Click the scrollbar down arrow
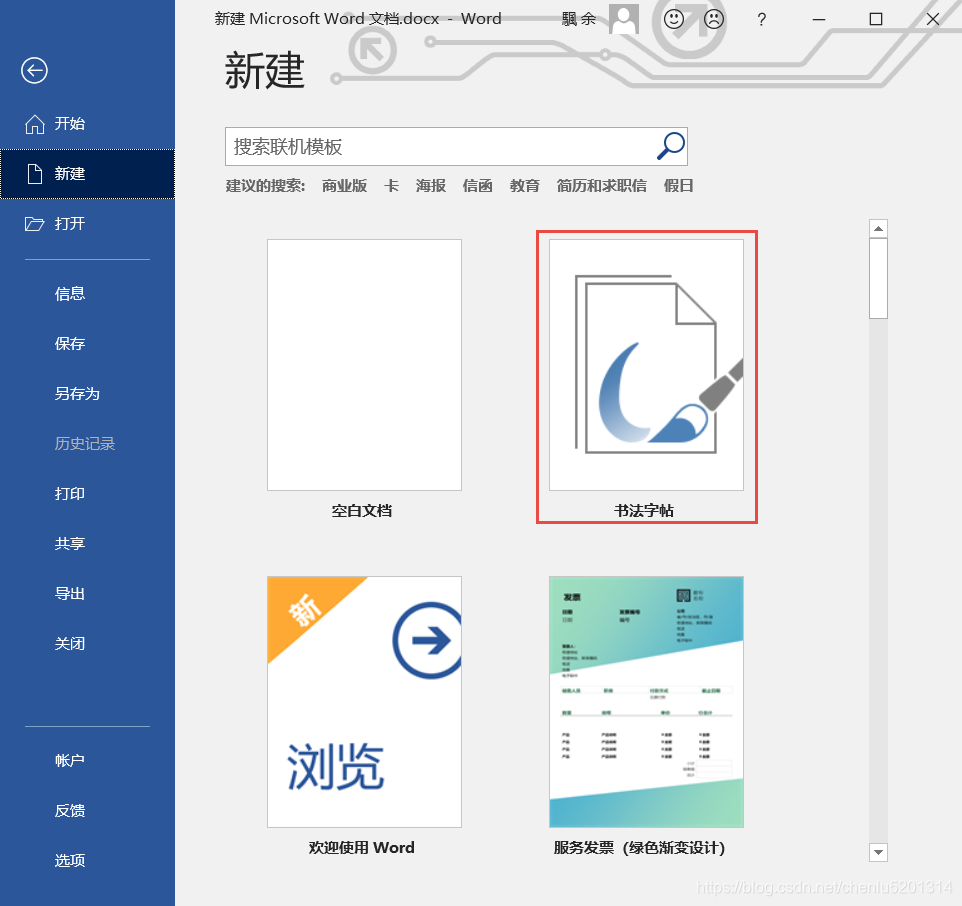The height and width of the screenshot is (906, 962). coord(879,852)
